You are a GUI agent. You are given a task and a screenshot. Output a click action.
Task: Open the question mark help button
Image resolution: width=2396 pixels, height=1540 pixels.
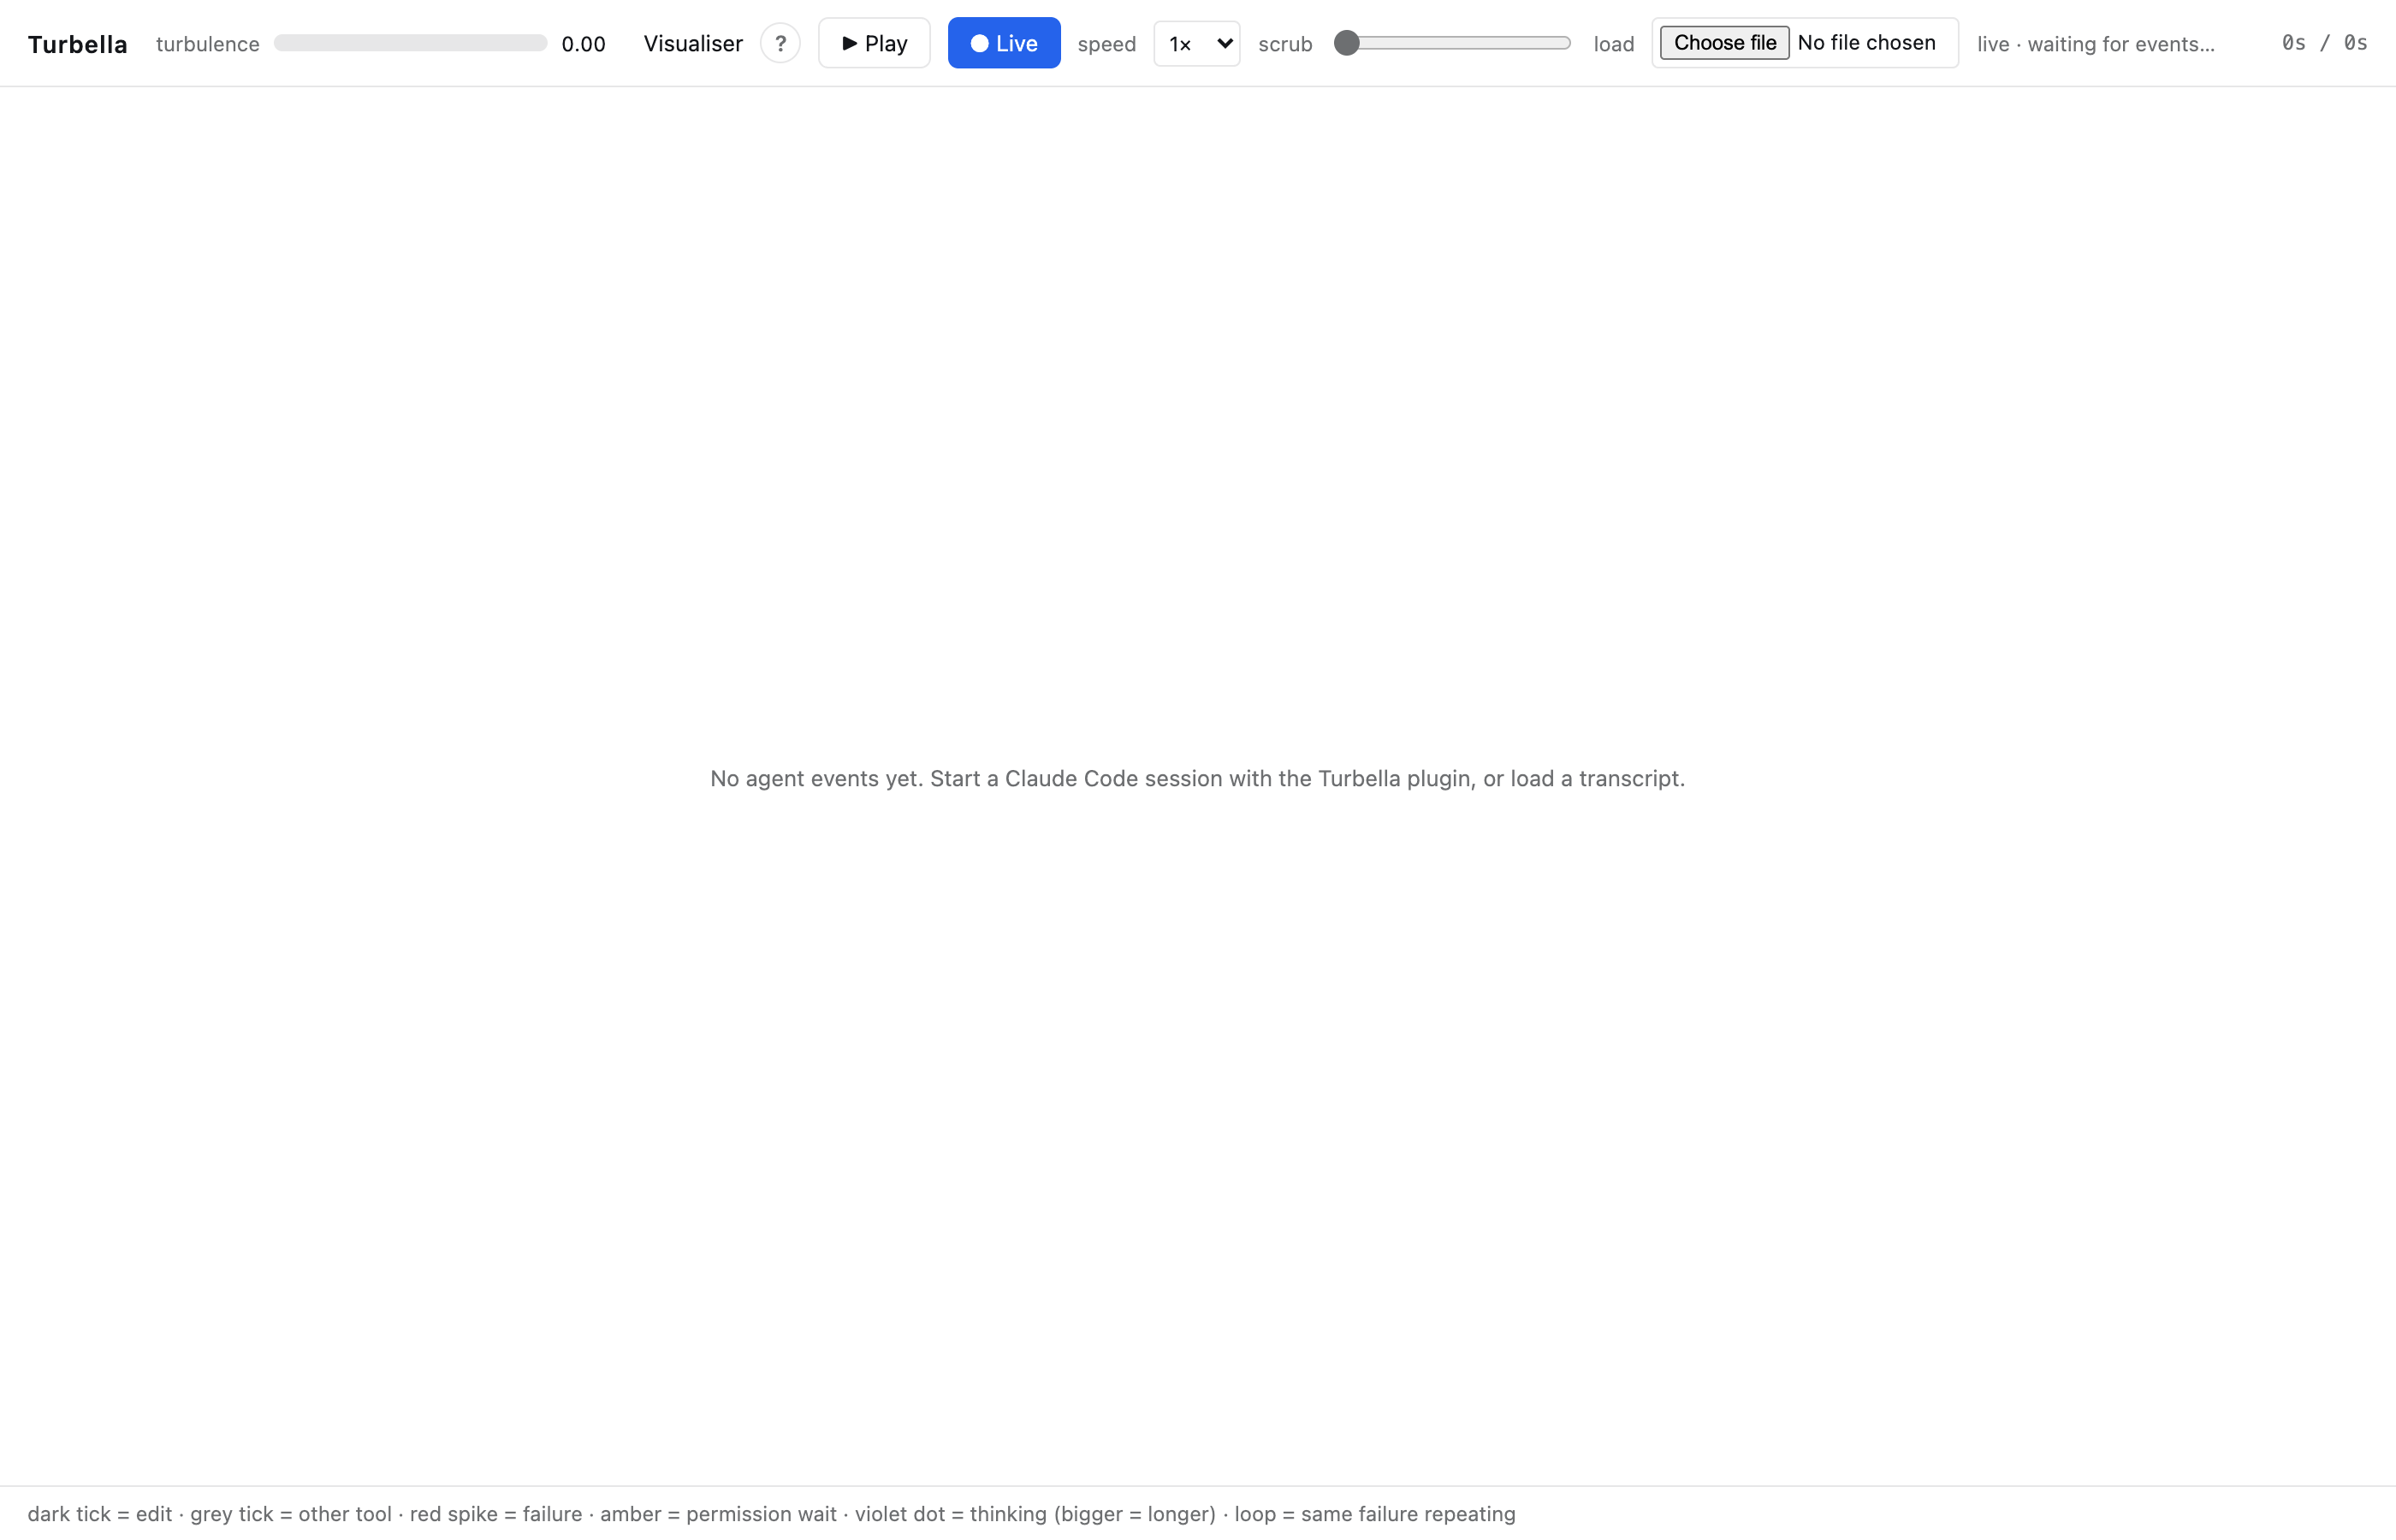pyautogui.click(x=780, y=43)
